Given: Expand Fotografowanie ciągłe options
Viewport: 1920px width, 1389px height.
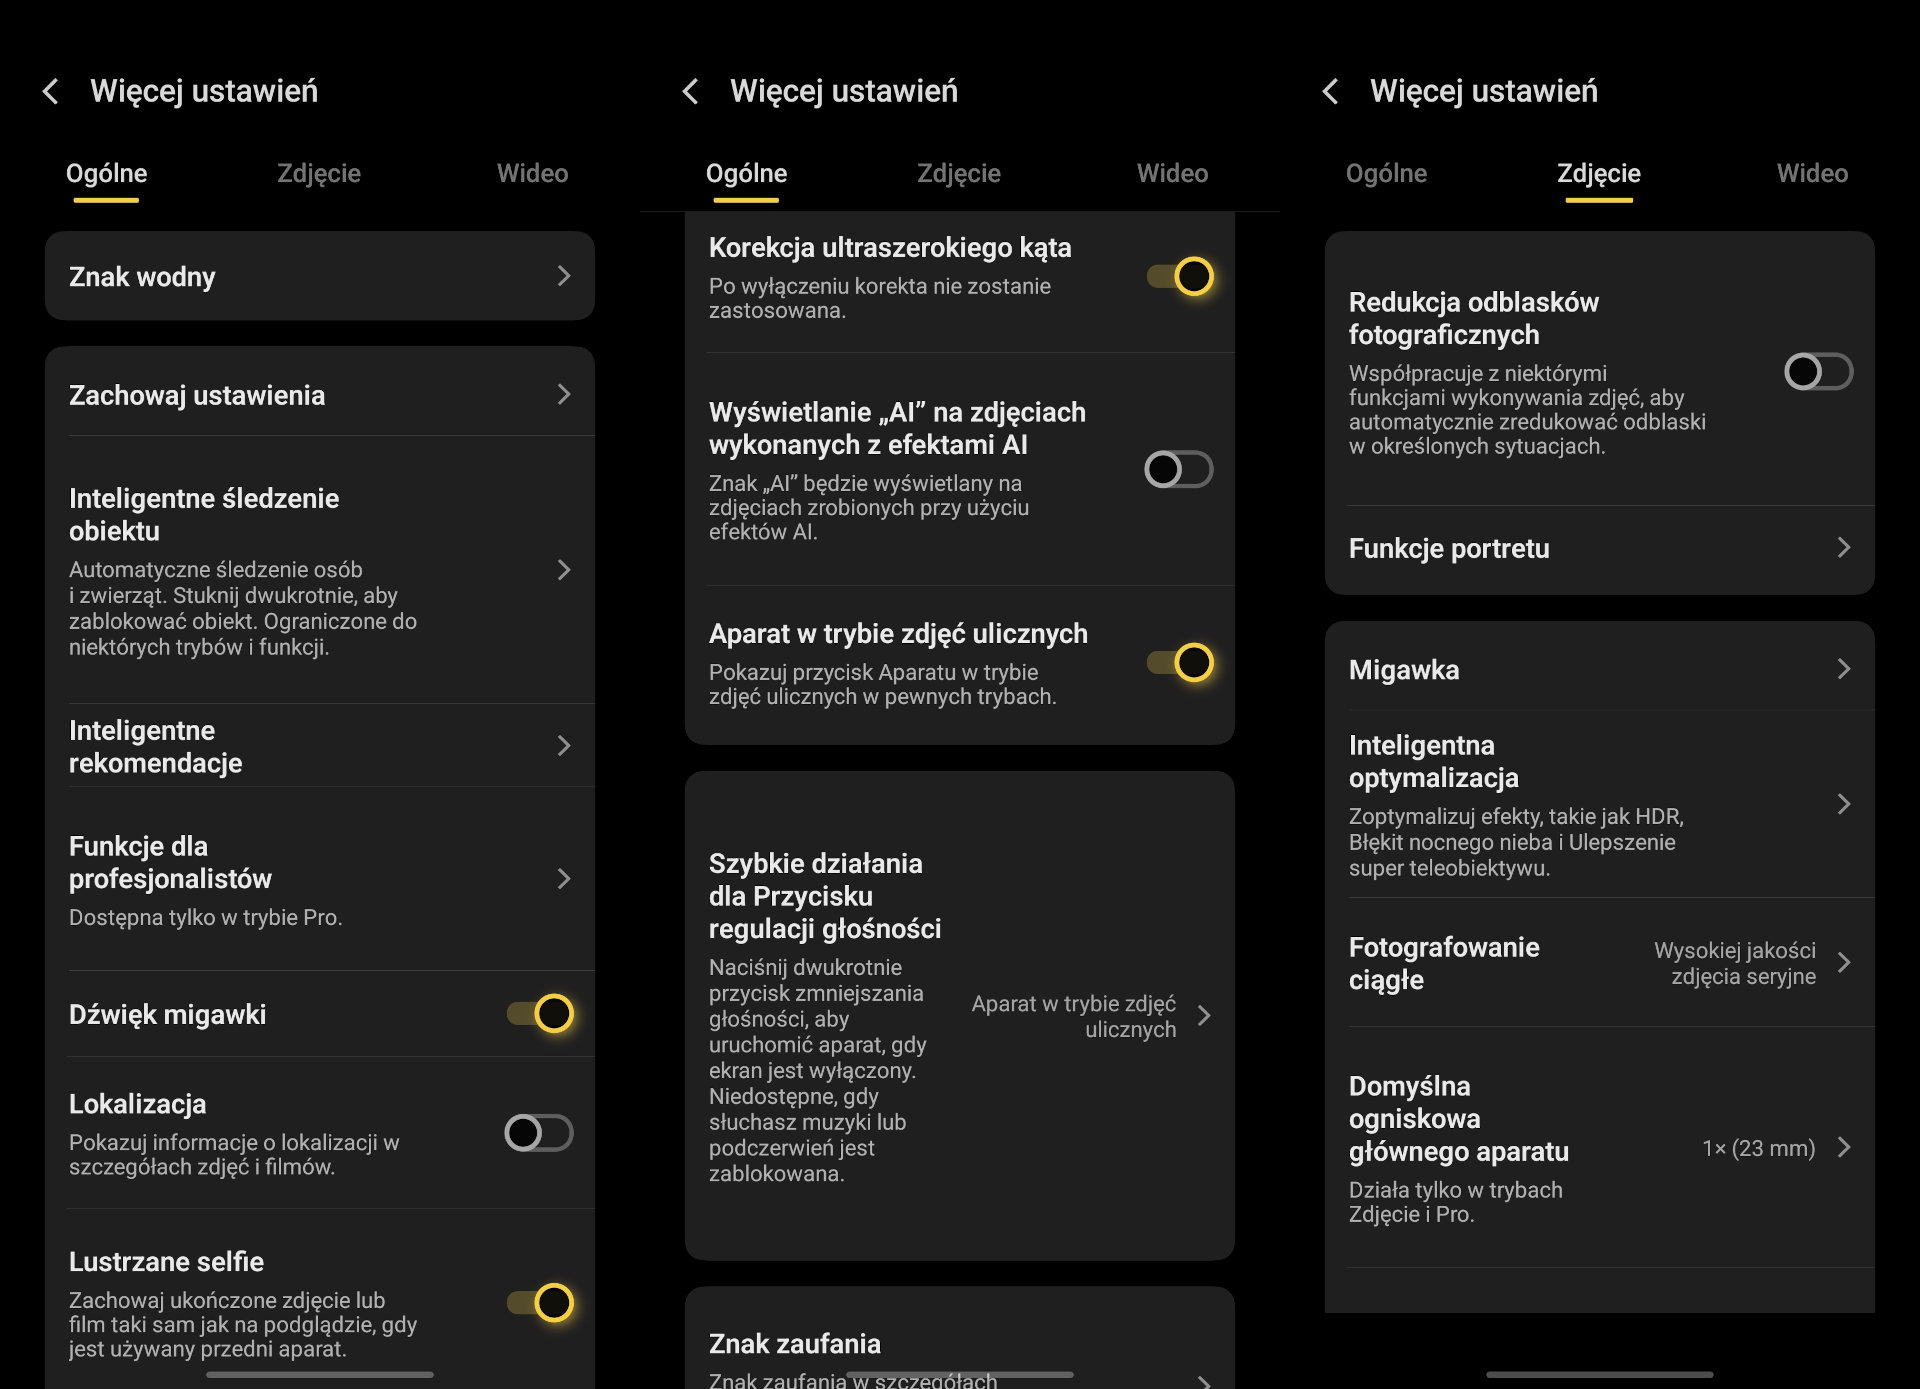Looking at the screenshot, I should tap(1843, 963).
